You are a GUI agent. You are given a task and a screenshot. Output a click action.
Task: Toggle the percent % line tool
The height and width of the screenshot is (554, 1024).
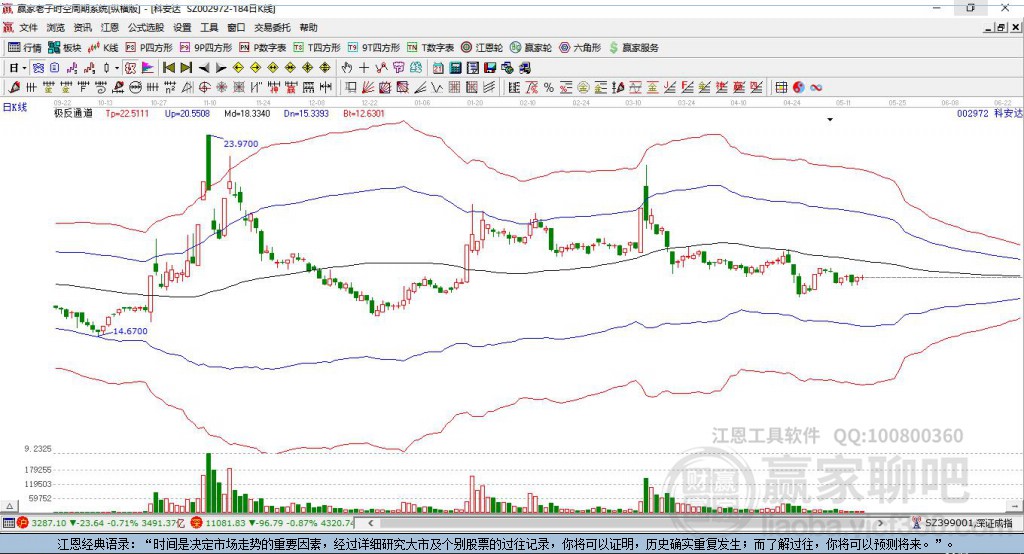[549, 88]
